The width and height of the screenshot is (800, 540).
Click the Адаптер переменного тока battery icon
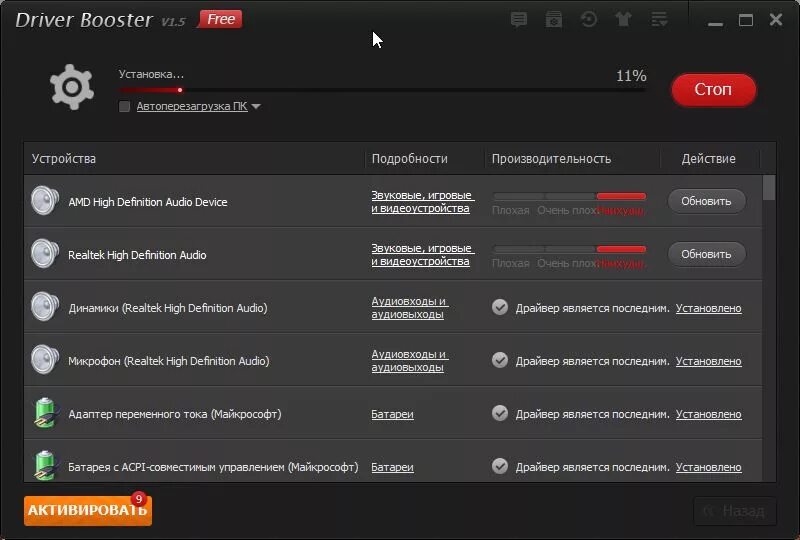point(46,413)
